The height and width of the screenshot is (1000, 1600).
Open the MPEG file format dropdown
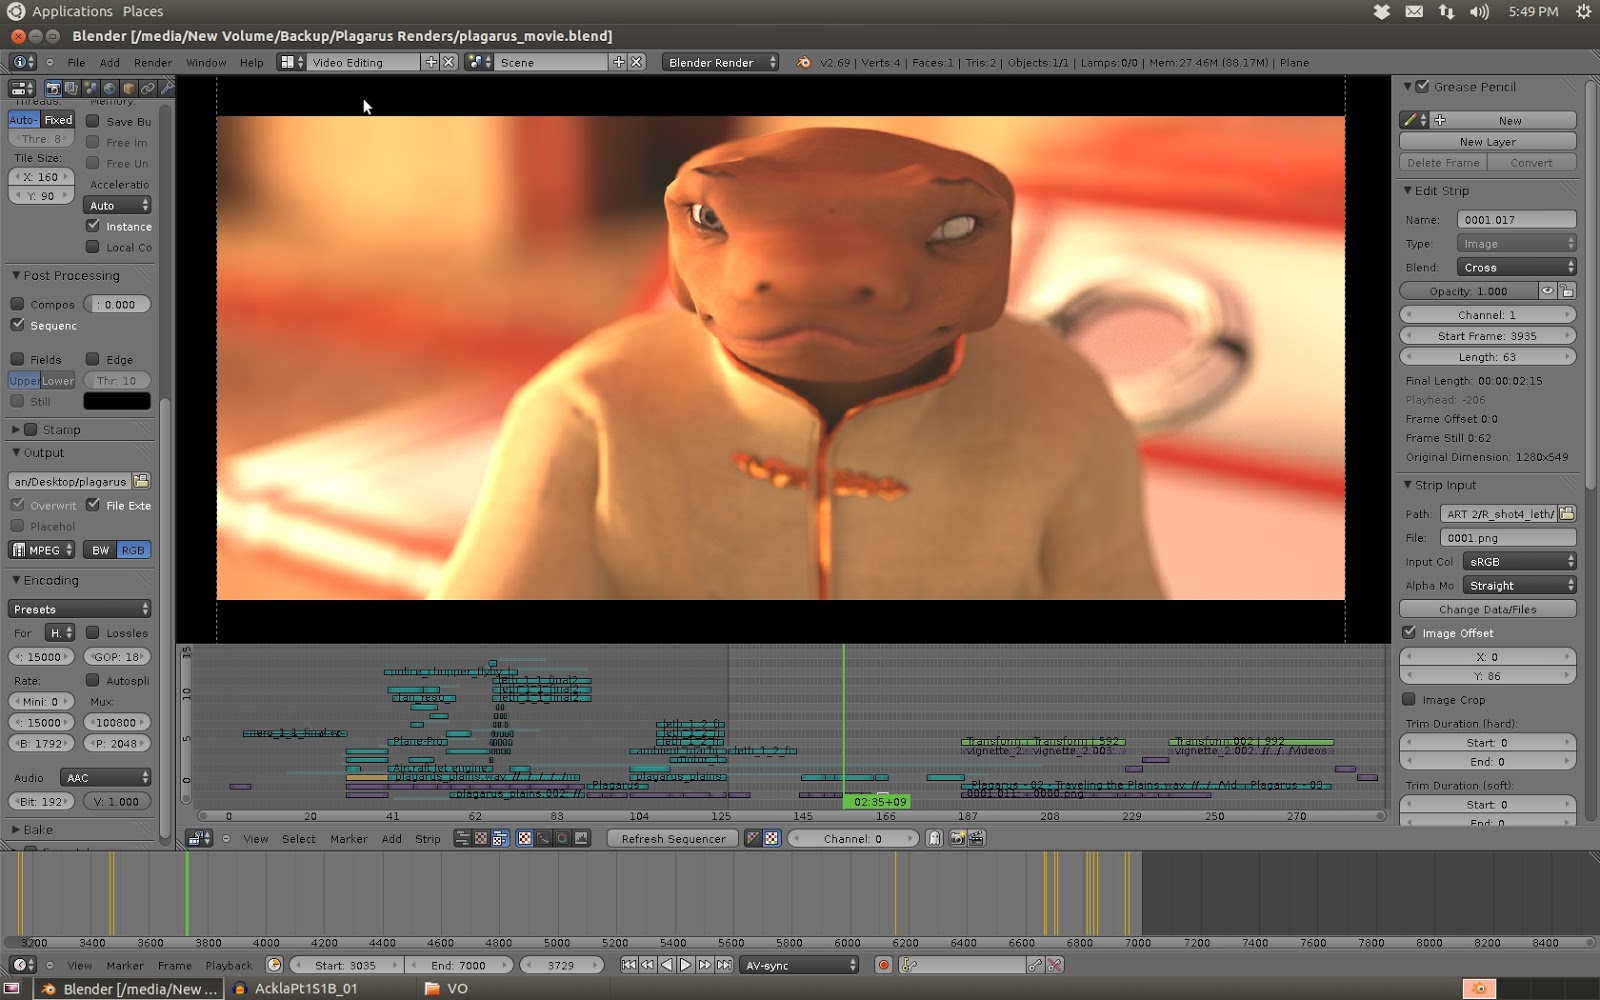42,550
